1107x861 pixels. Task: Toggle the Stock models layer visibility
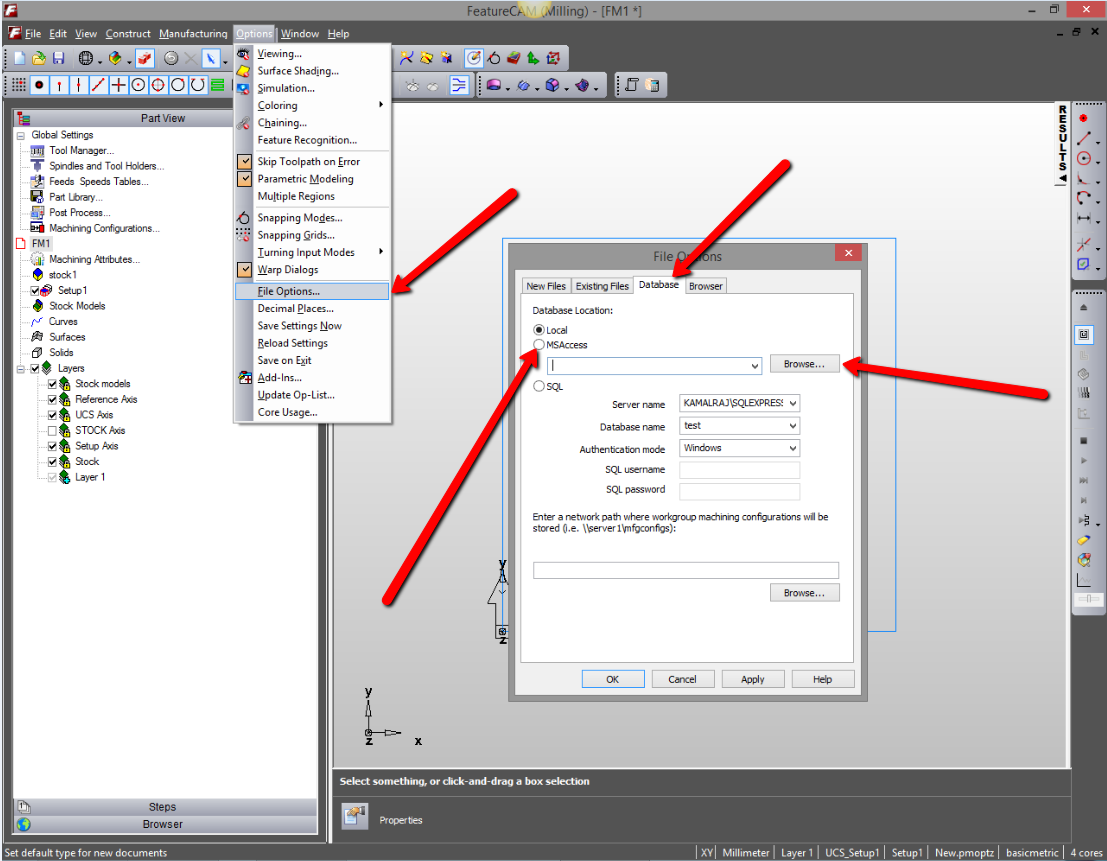(50, 383)
